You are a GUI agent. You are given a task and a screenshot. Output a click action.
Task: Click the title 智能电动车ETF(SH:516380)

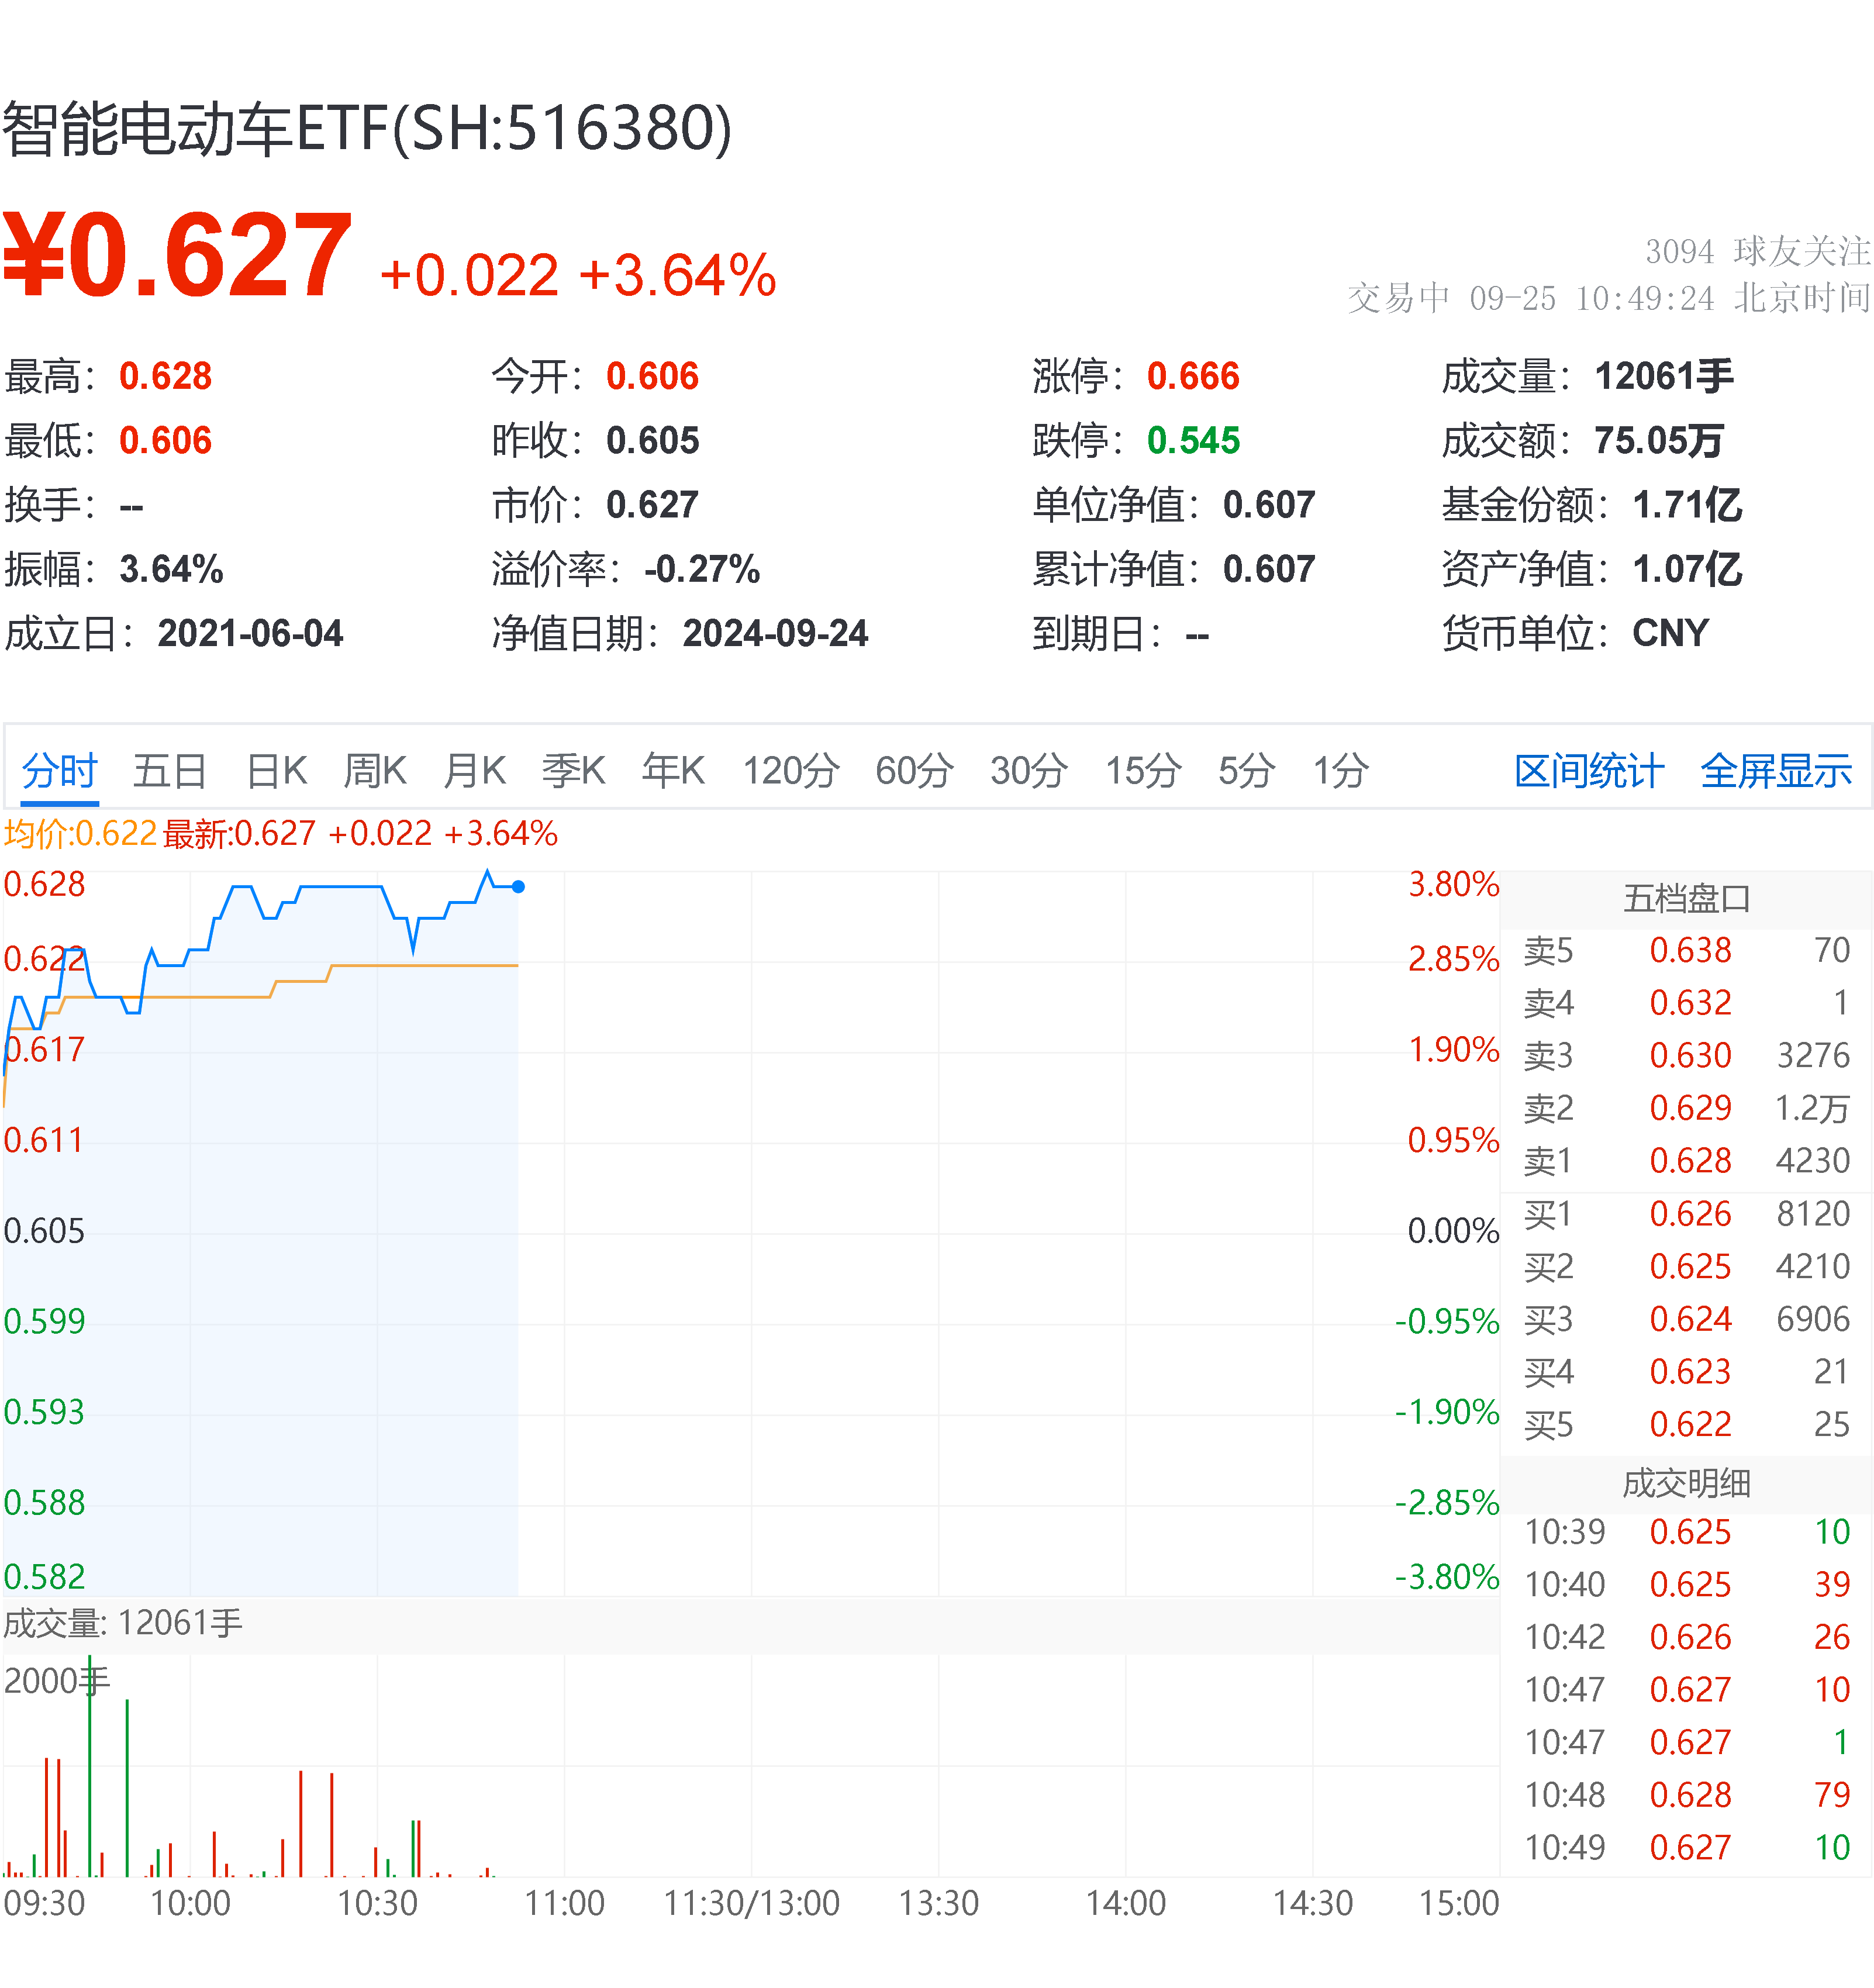click(x=367, y=129)
